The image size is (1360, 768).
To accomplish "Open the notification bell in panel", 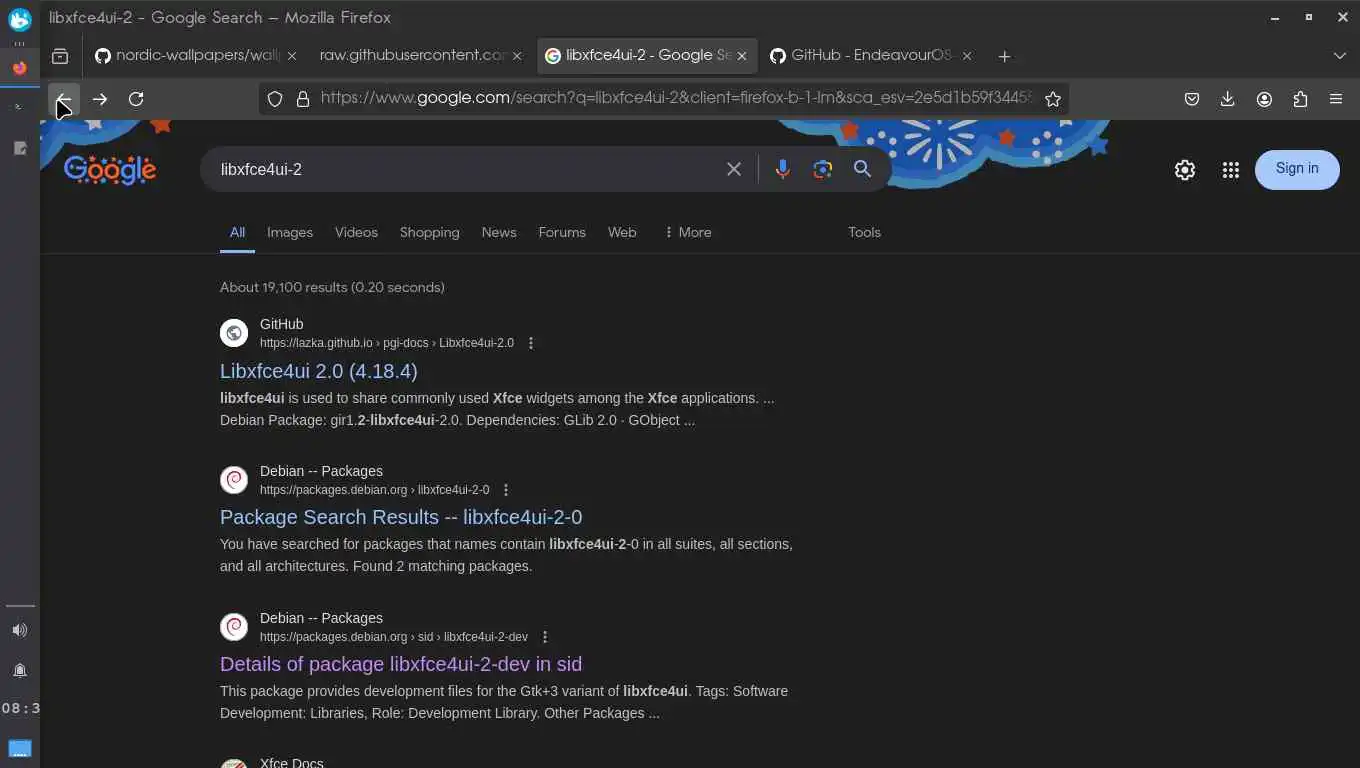I will (x=20, y=670).
